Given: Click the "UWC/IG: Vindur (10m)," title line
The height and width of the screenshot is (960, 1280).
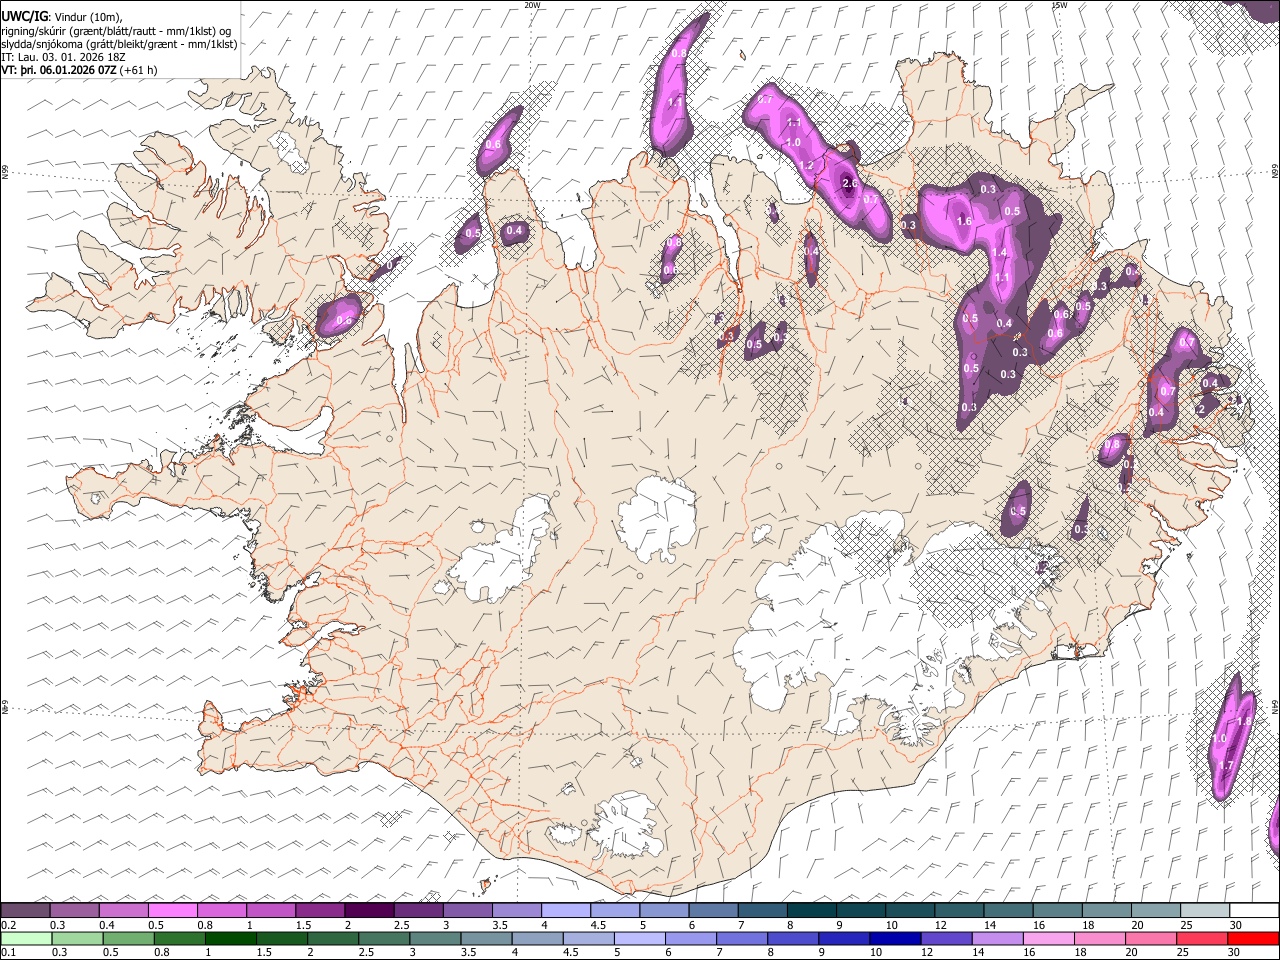Looking at the screenshot, I should click(x=61, y=17).
